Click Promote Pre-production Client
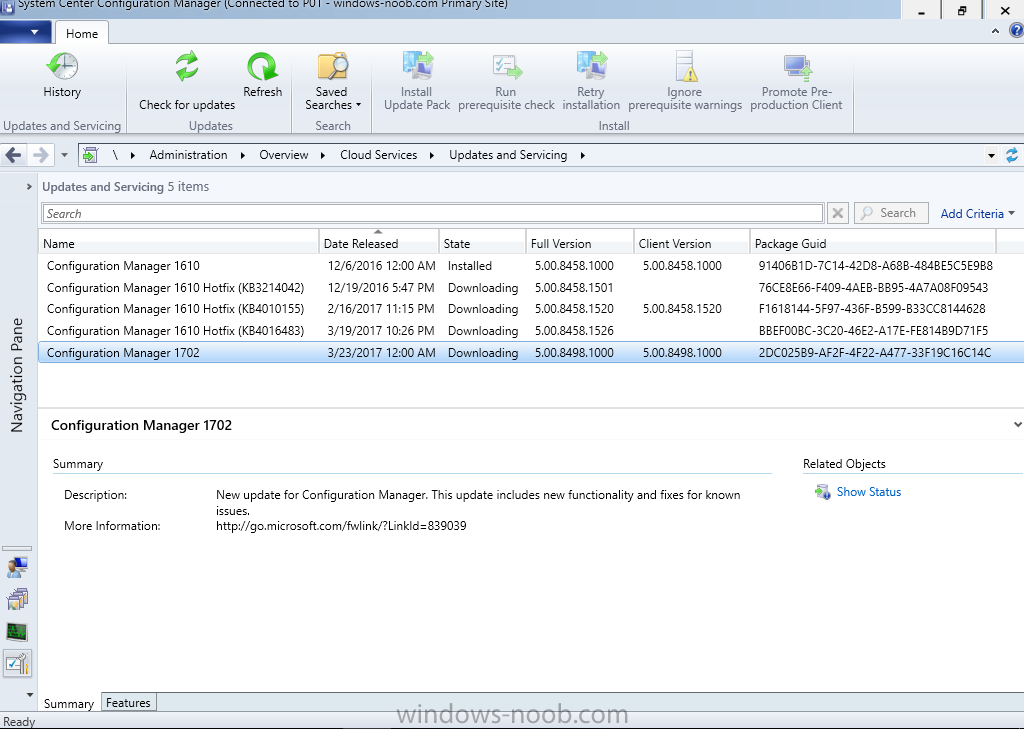Screen dimensions: 1024x729 [x=796, y=81]
